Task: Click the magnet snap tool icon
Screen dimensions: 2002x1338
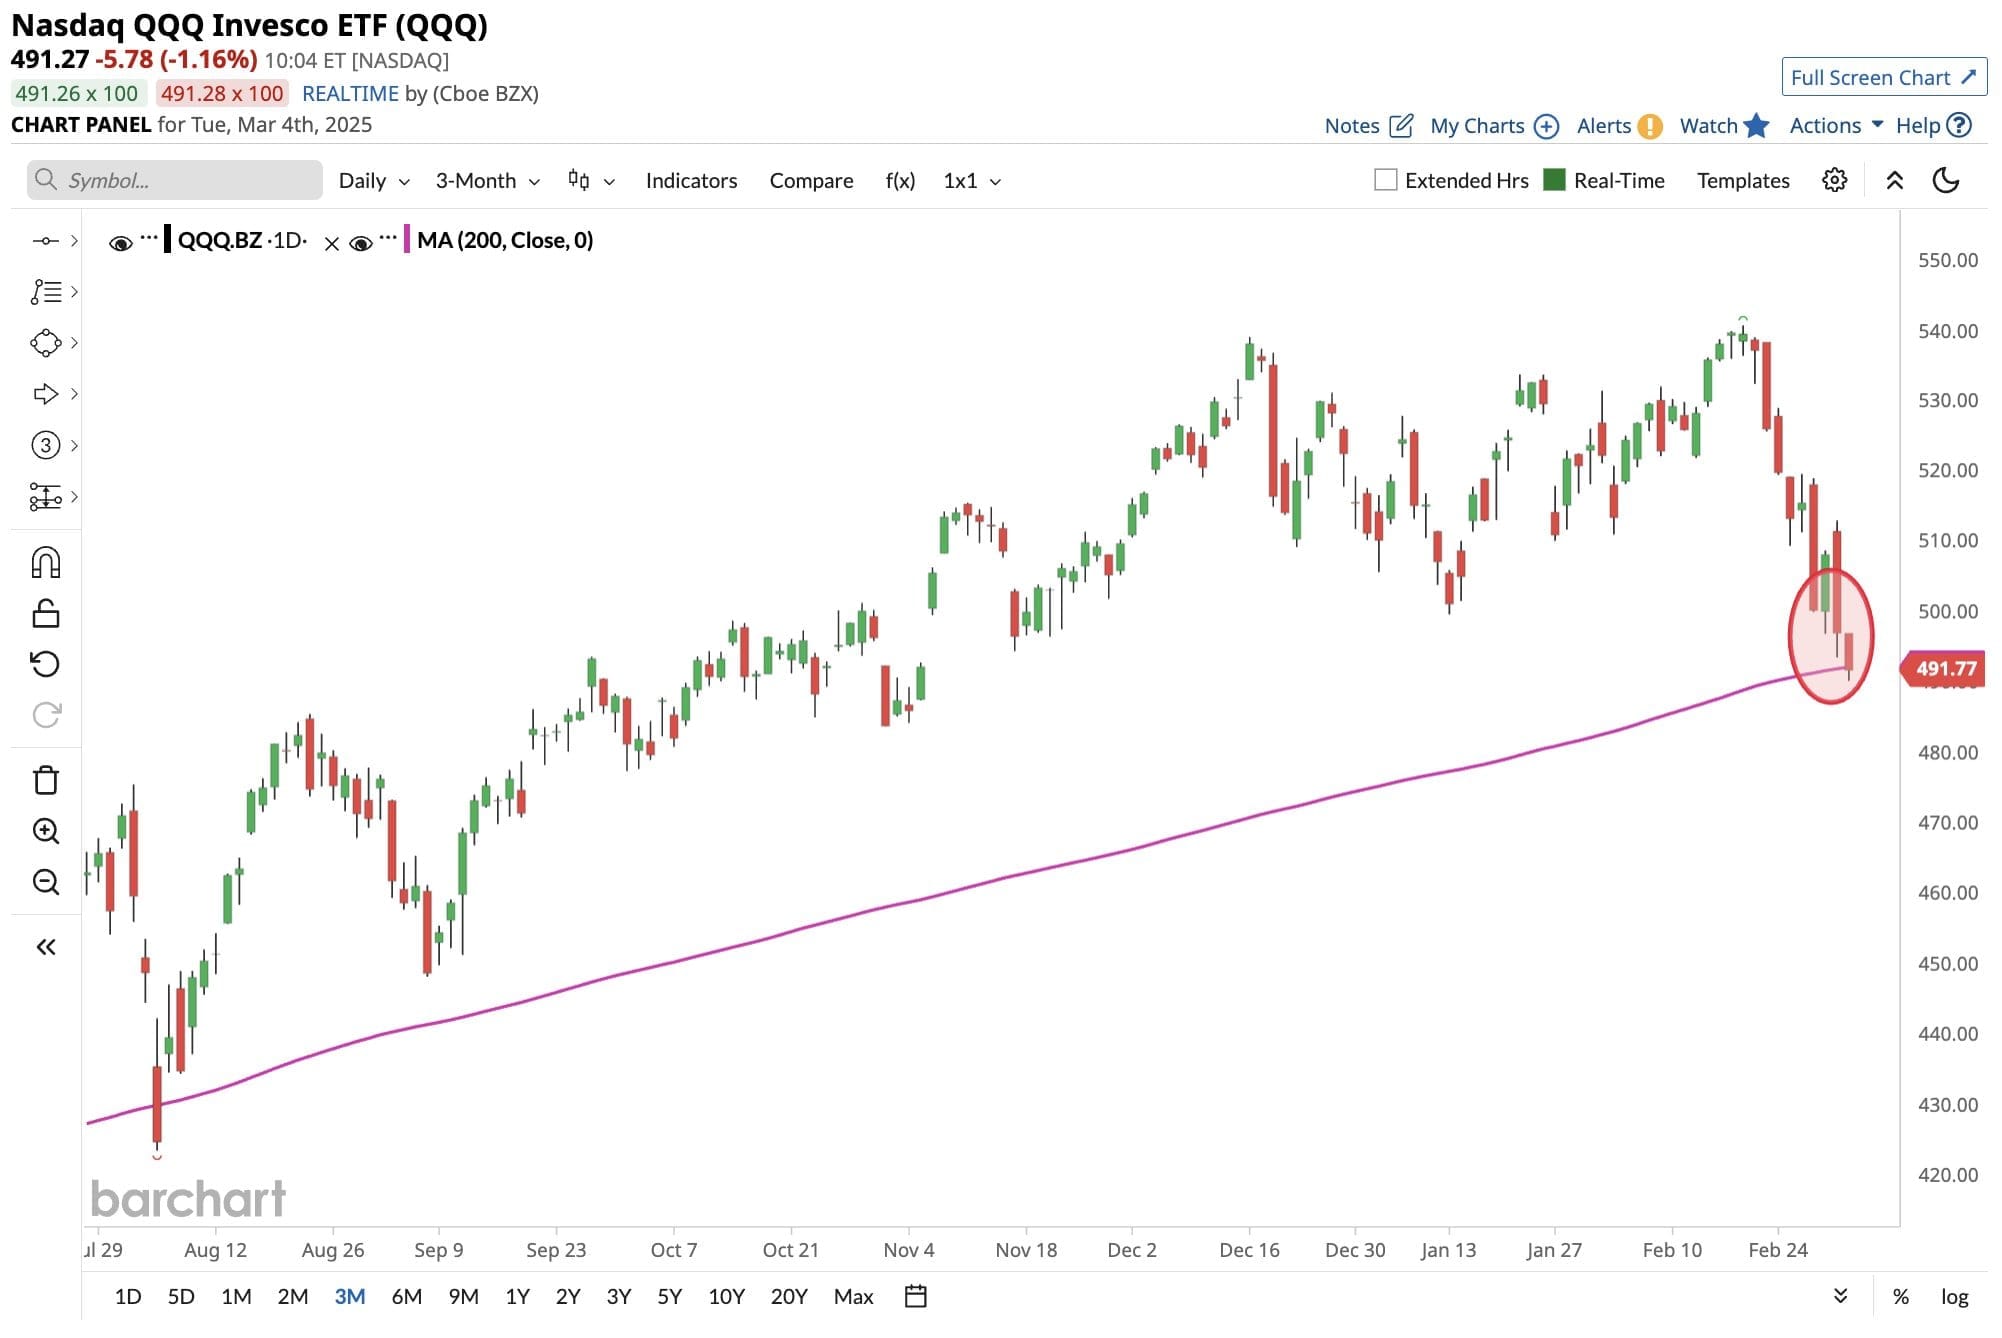Action: tap(46, 563)
